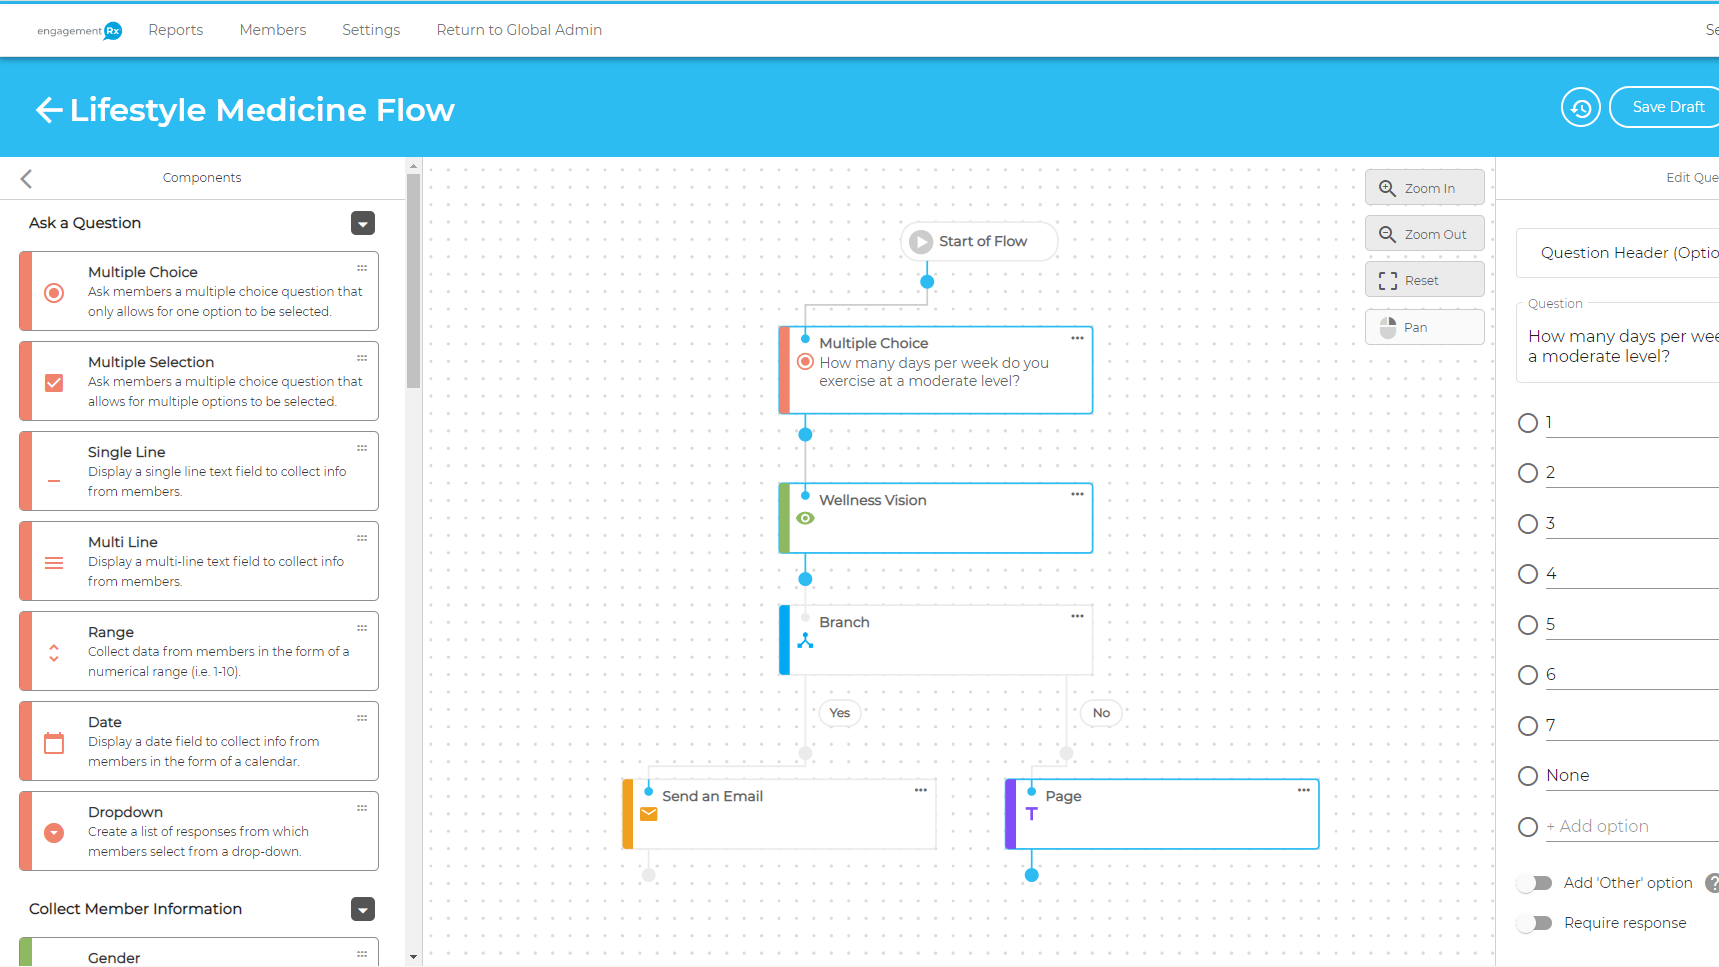The height and width of the screenshot is (967, 1719).
Task: Go to Settings
Action: (370, 29)
